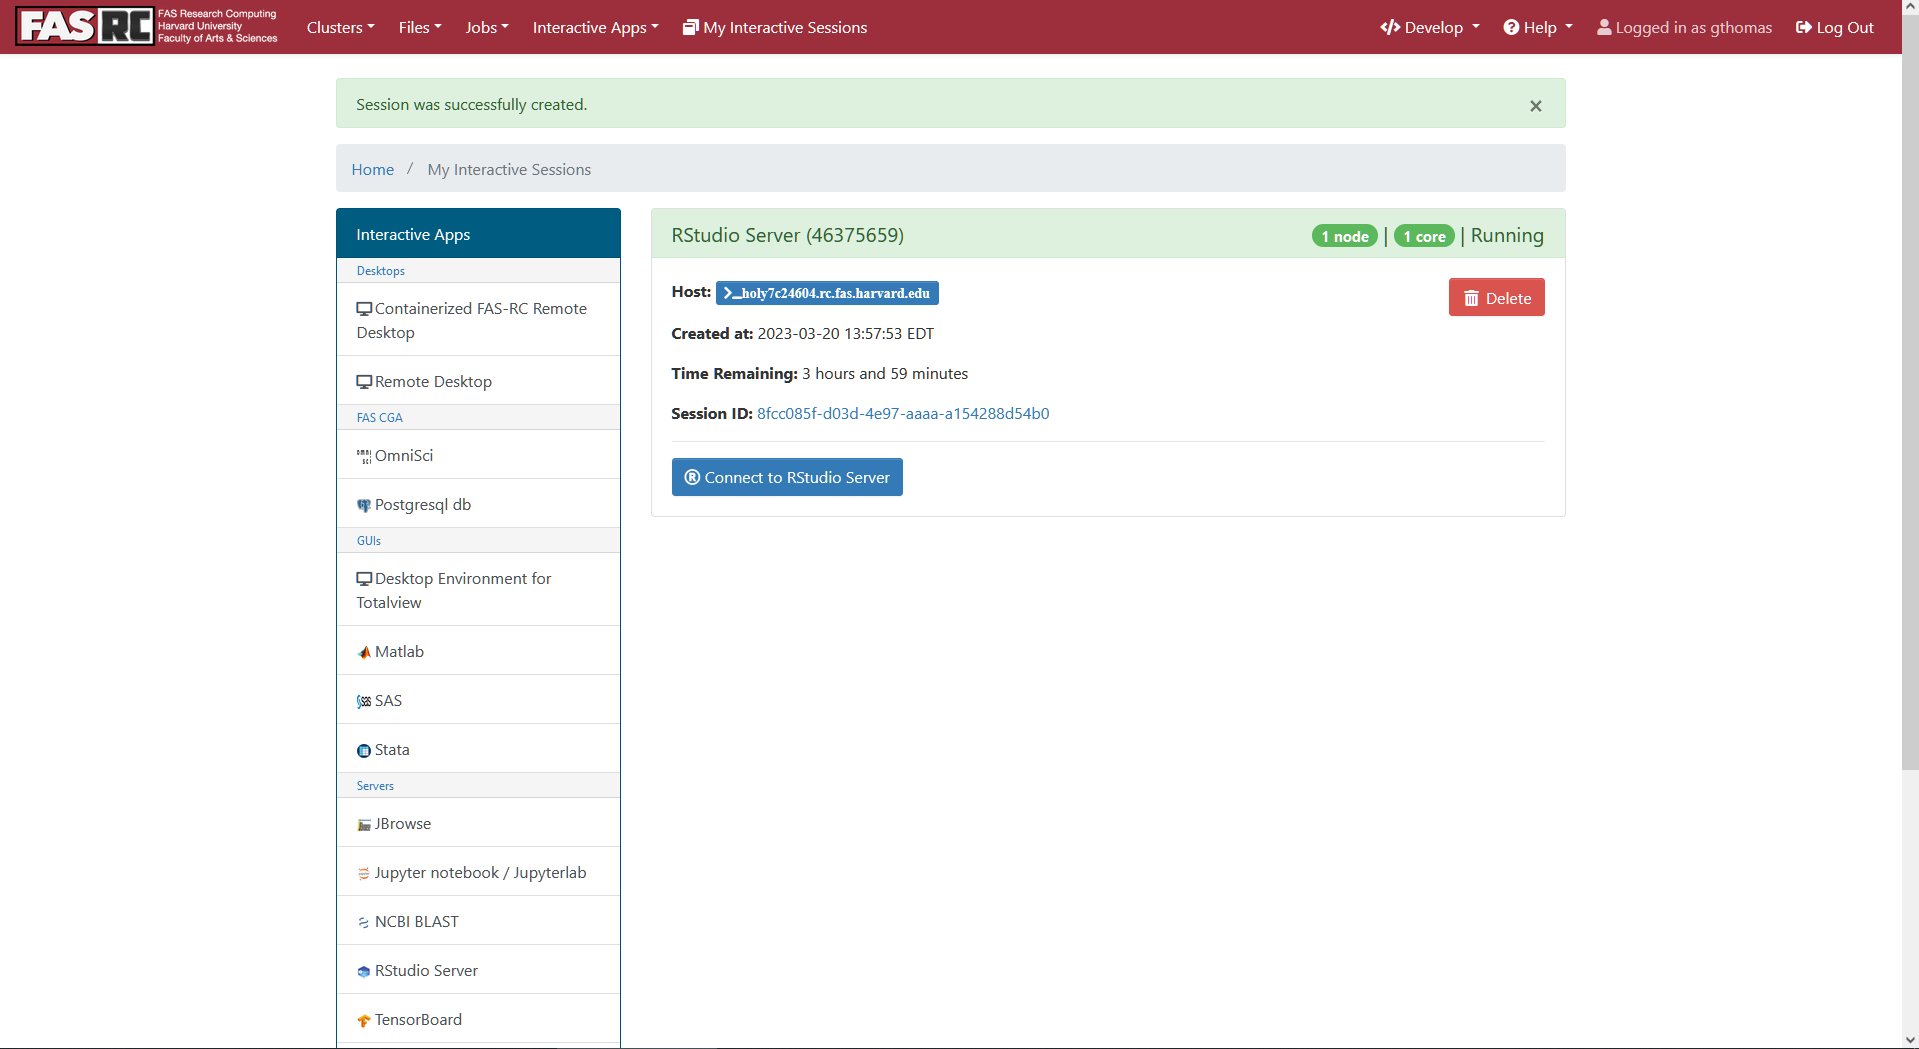
Task: Launch the SAS interactive app
Action: click(x=387, y=700)
